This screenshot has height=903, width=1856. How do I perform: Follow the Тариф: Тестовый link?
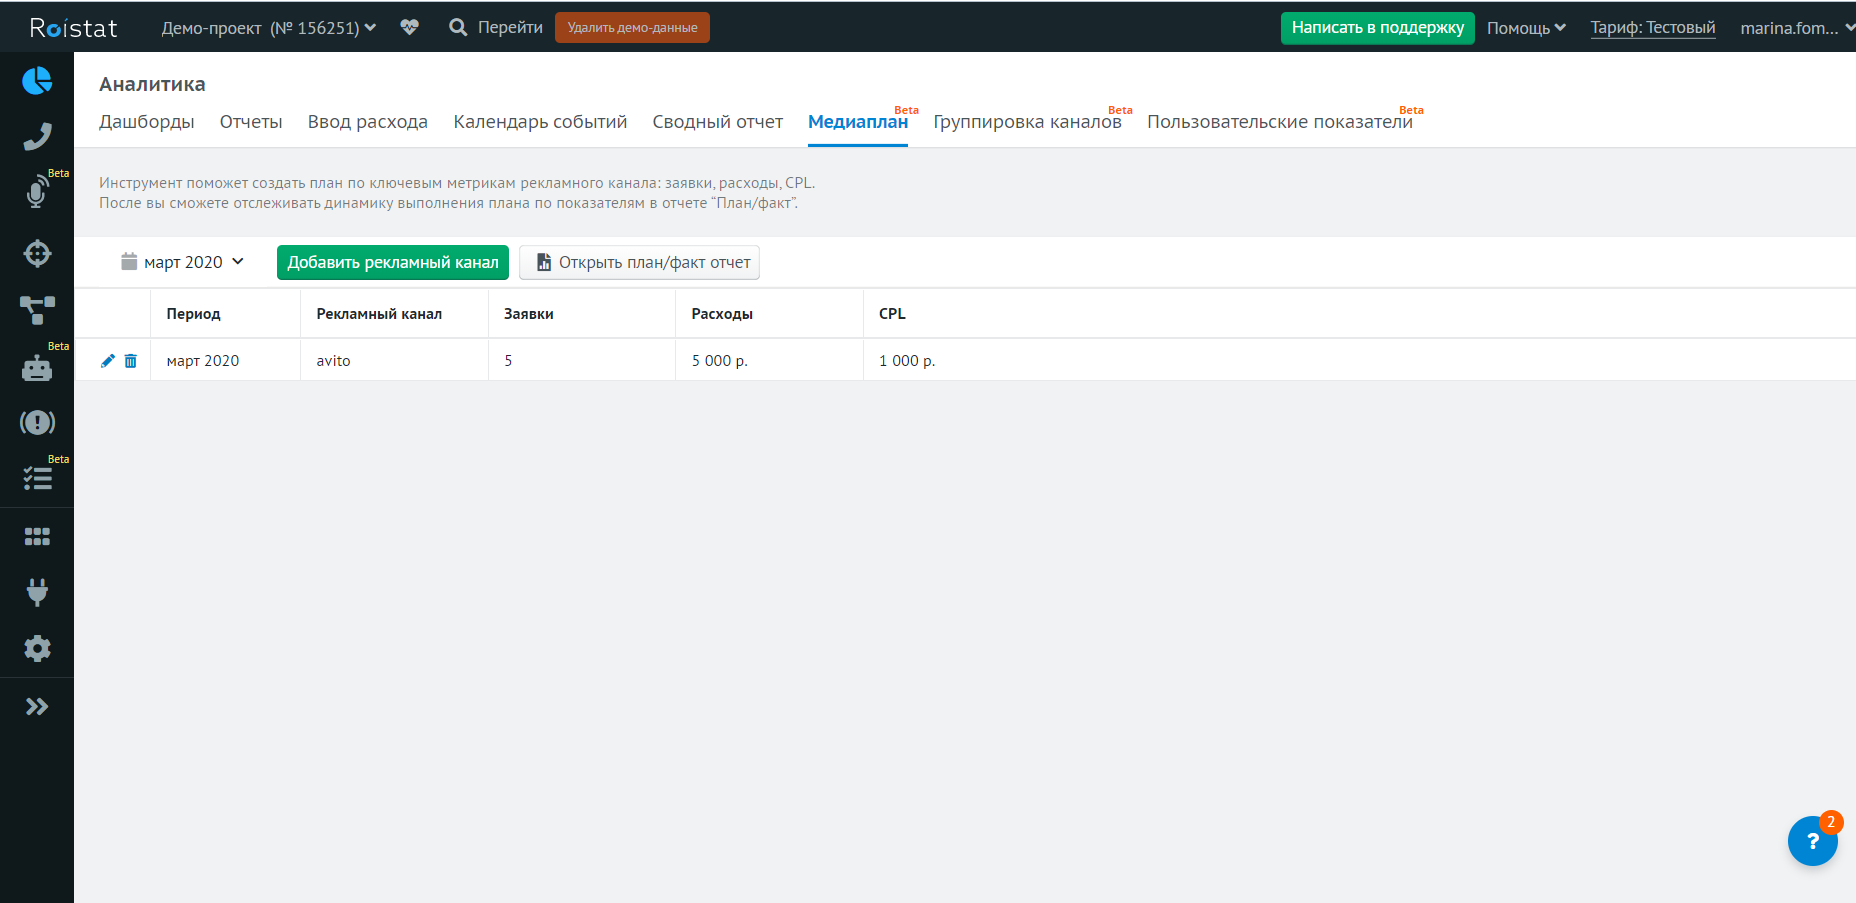[x=1652, y=28]
